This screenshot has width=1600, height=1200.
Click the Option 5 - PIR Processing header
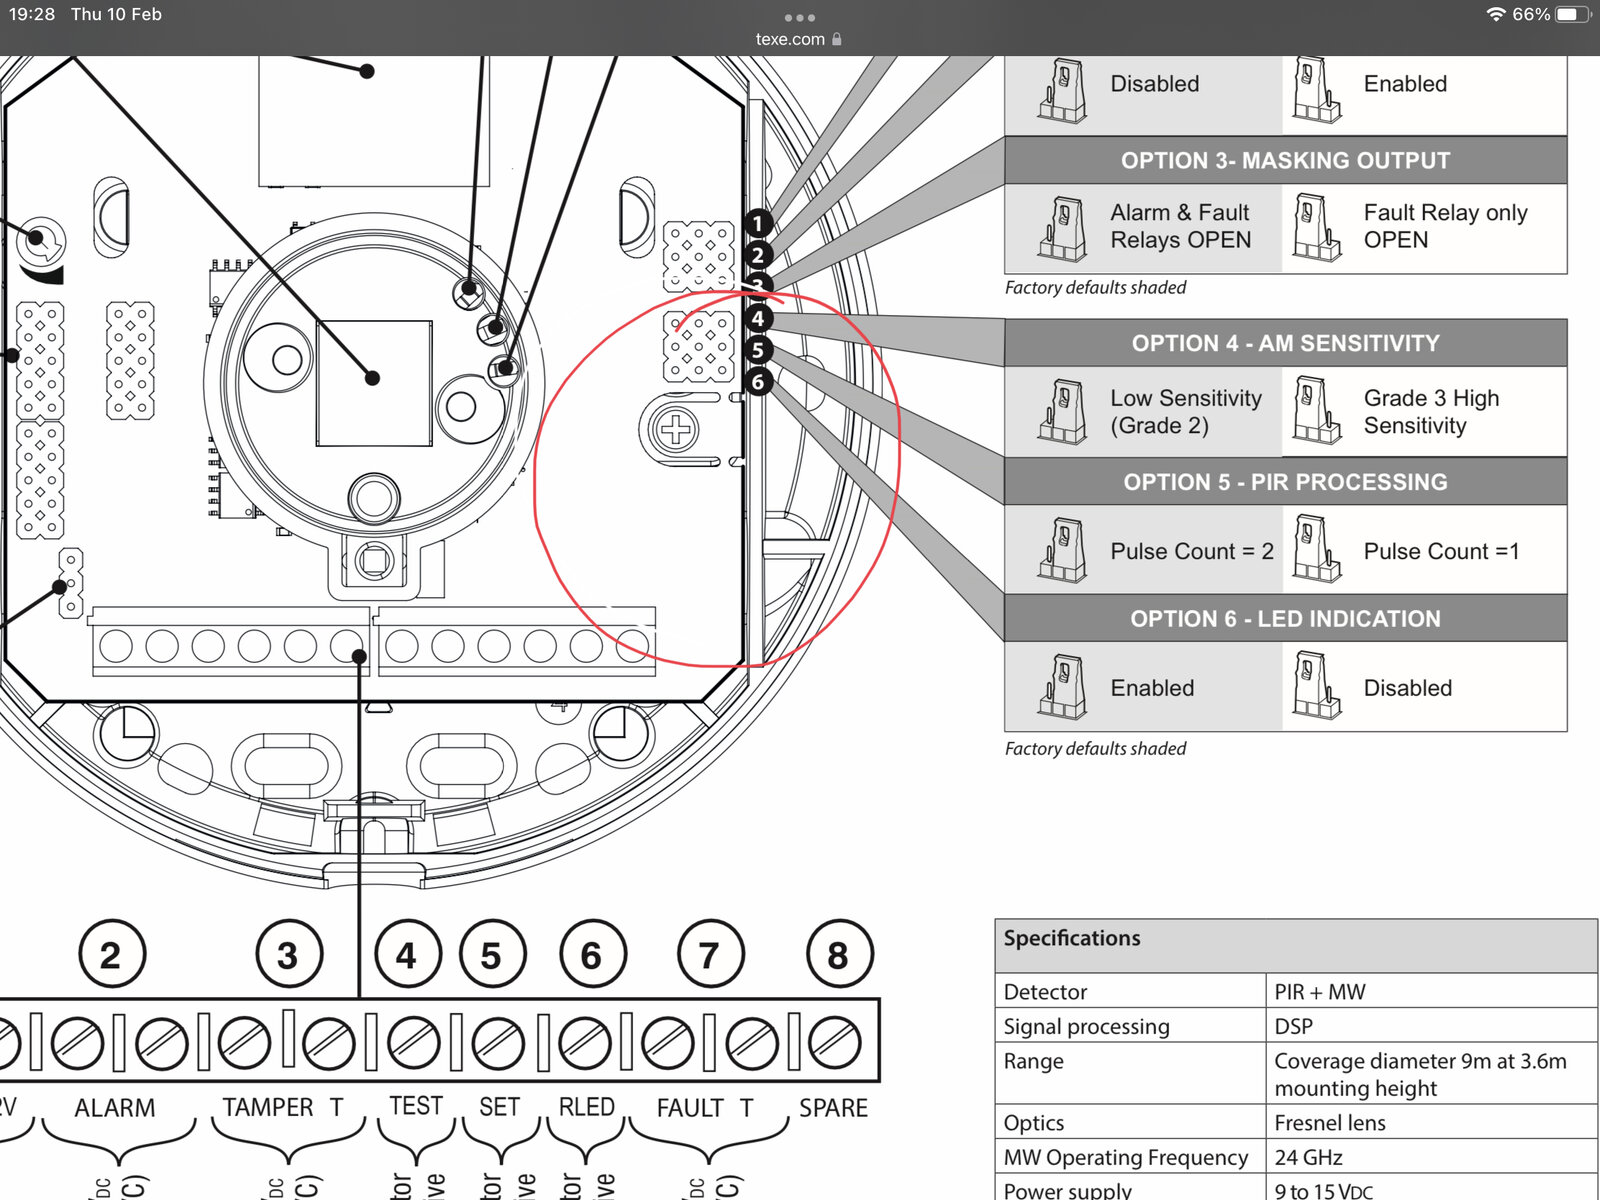[x=1285, y=482]
